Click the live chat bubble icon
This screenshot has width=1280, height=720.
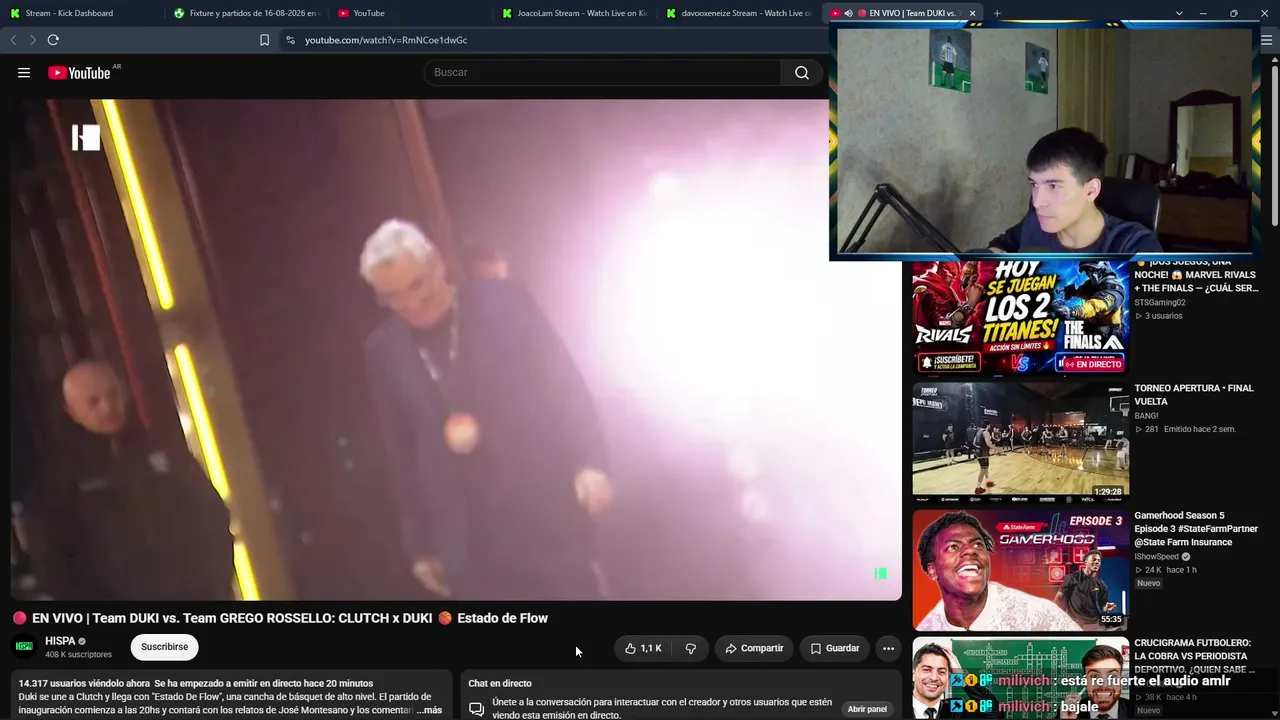coord(477,709)
